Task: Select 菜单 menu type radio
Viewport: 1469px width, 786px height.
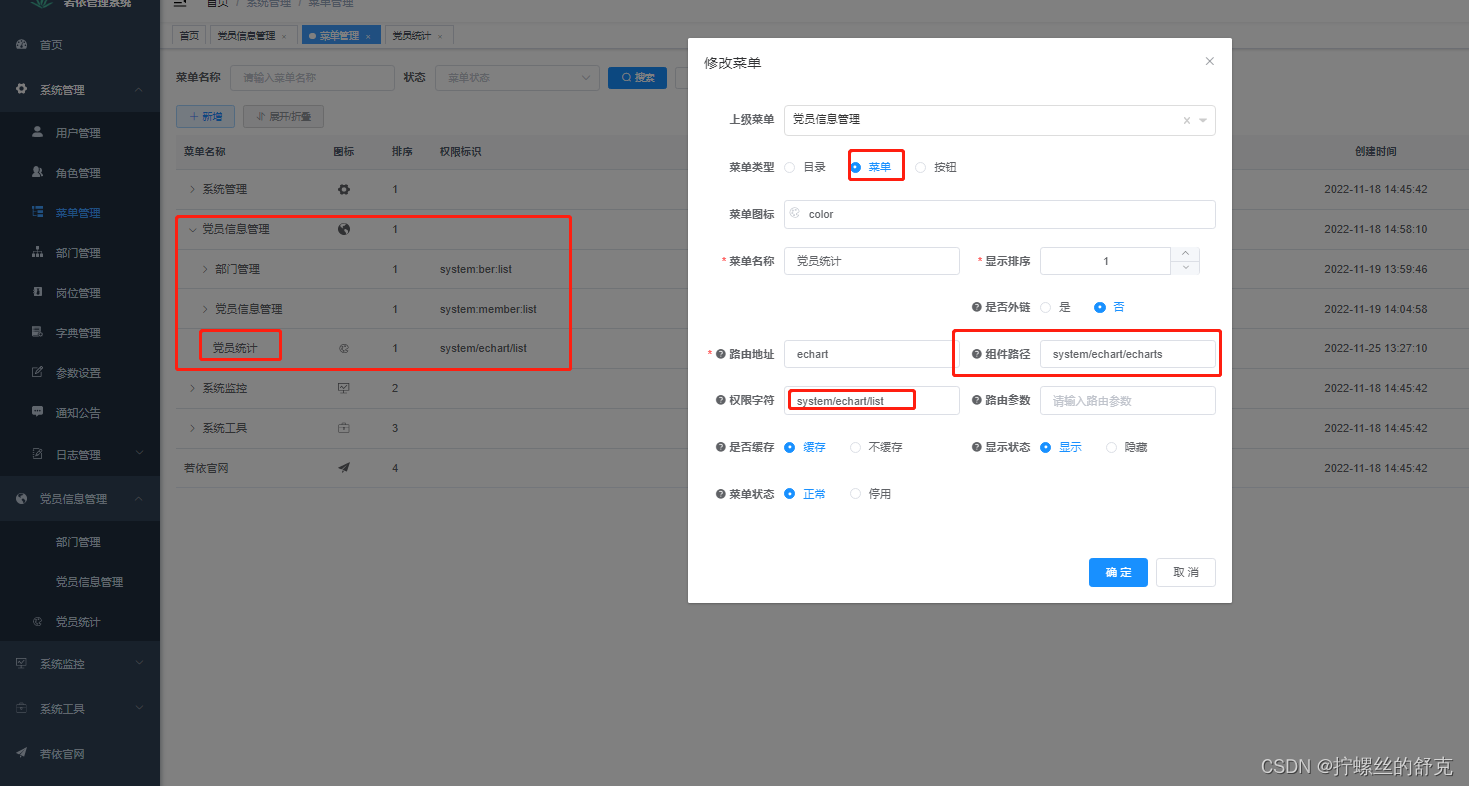Action: (x=856, y=167)
